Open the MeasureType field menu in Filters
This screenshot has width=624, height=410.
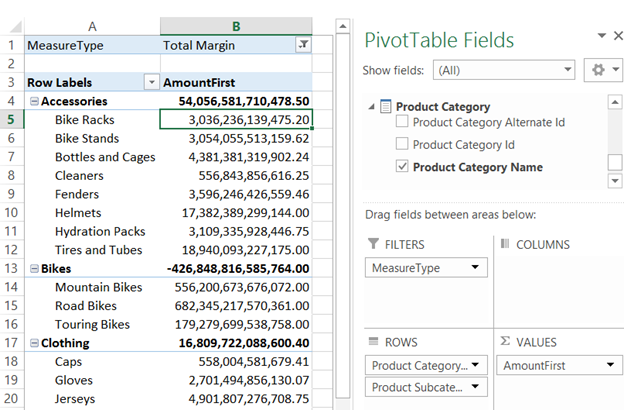click(474, 268)
